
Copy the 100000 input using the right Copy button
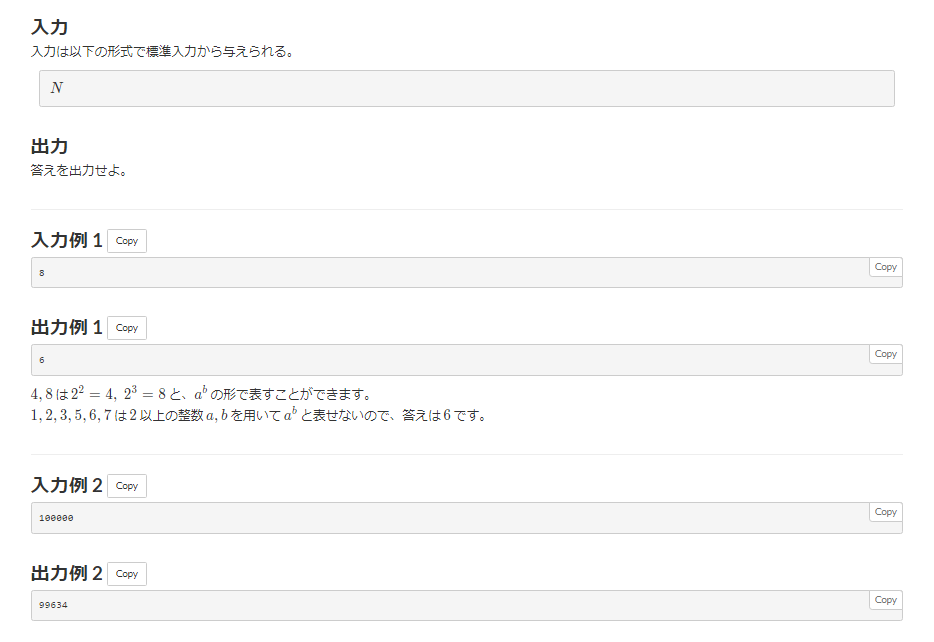tap(884, 512)
